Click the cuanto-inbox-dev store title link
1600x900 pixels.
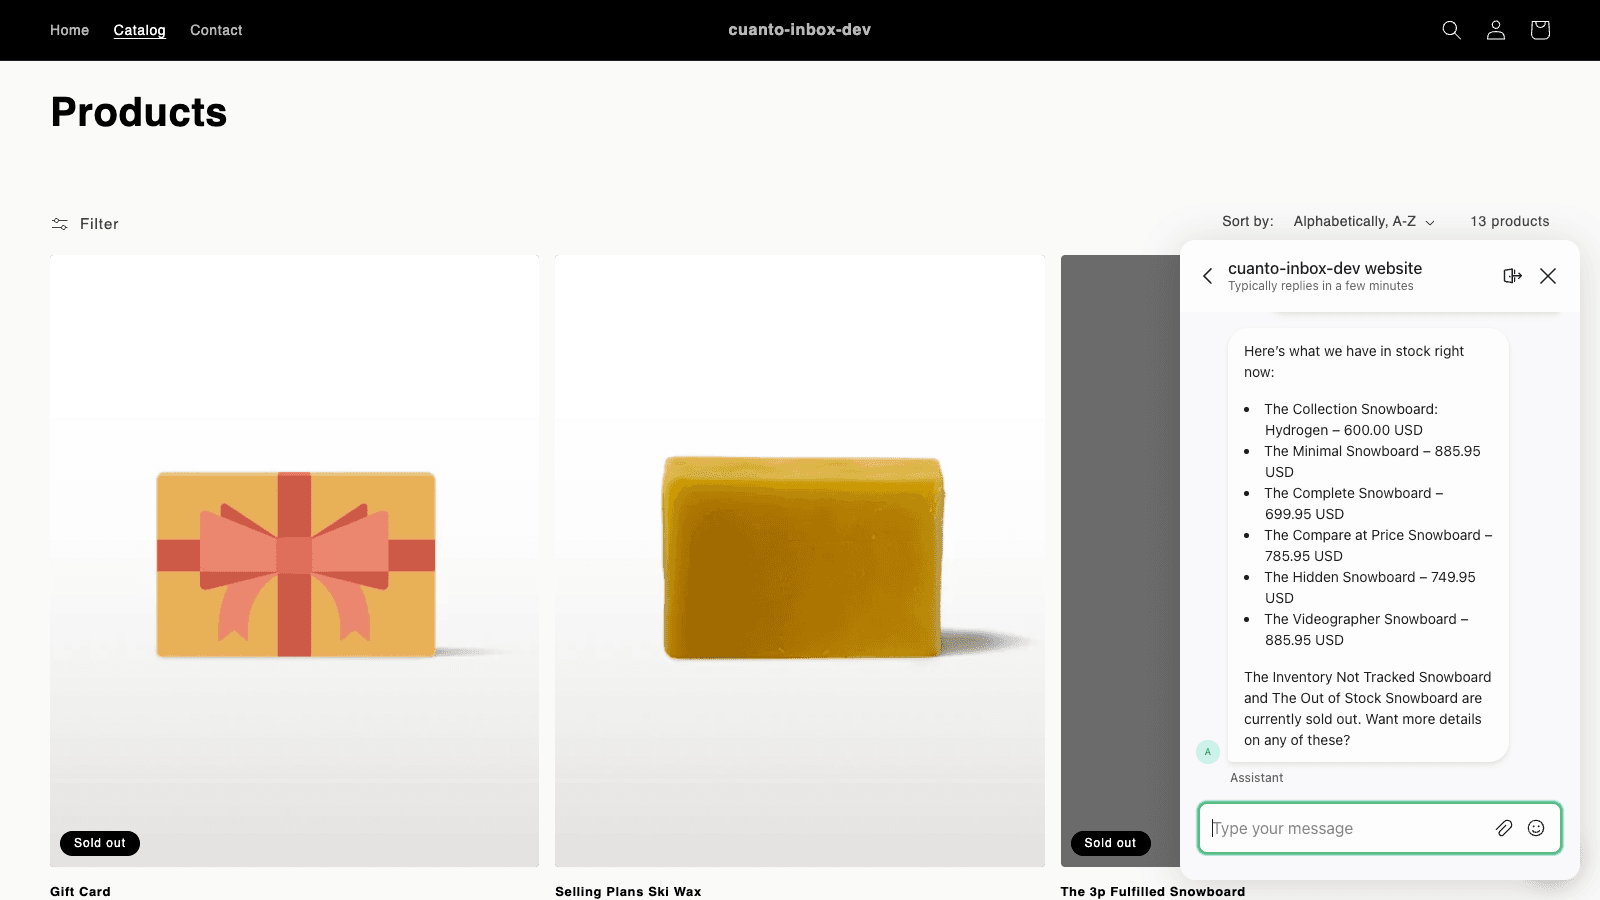pyautogui.click(x=800, y=30)
